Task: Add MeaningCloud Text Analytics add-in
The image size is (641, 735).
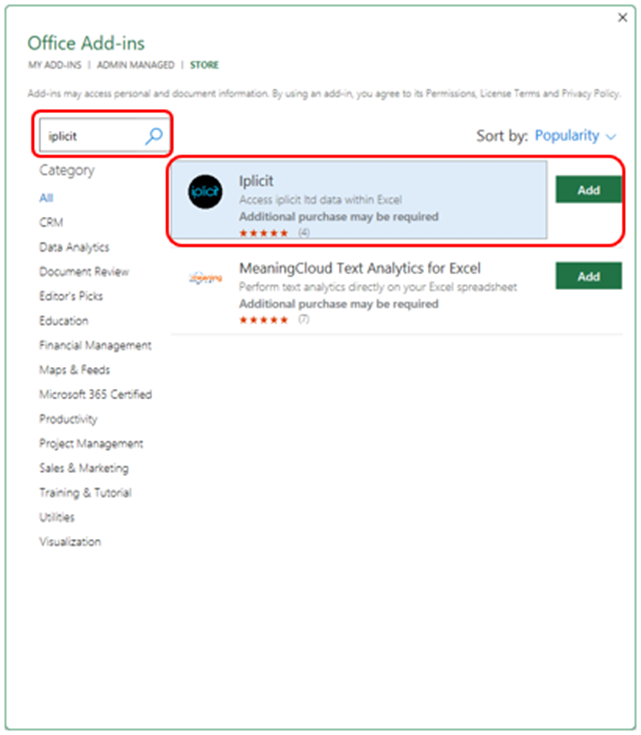Action: 588,276
